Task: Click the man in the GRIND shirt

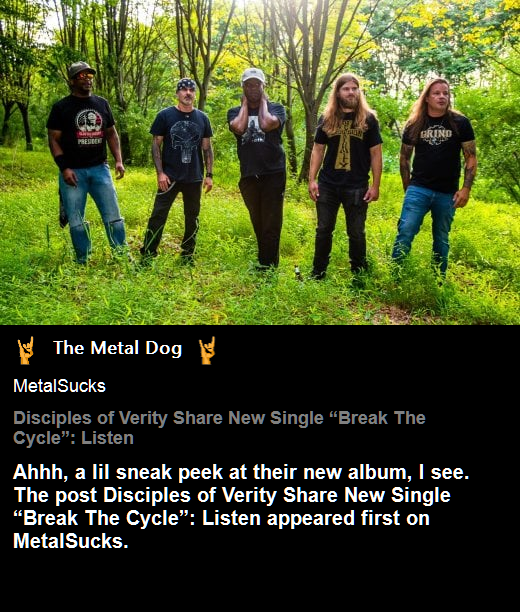Action: click(434, 178)
